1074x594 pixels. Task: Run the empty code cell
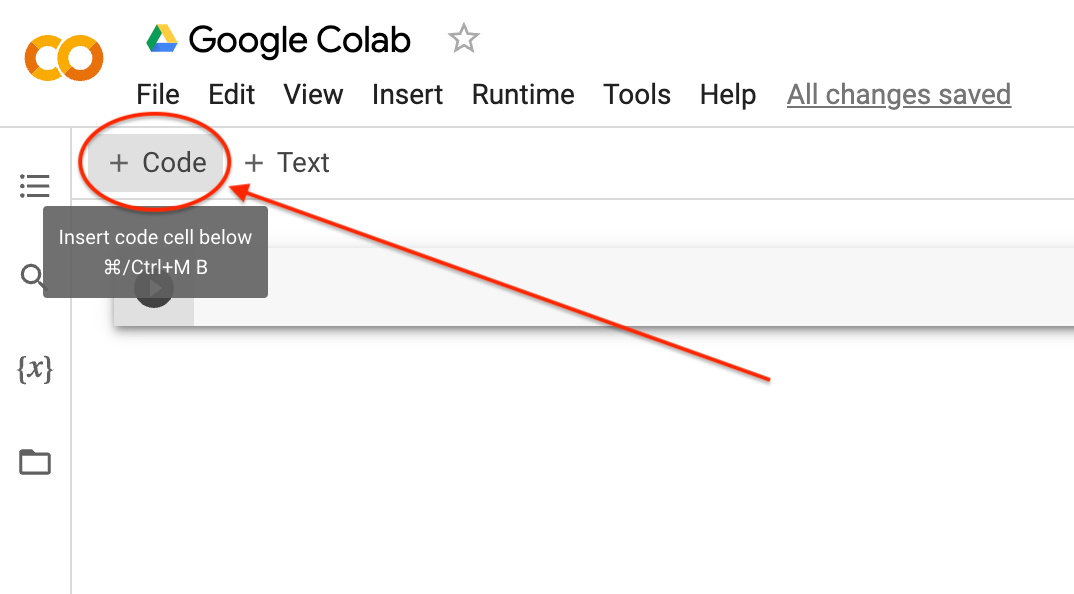coord(154,289)
